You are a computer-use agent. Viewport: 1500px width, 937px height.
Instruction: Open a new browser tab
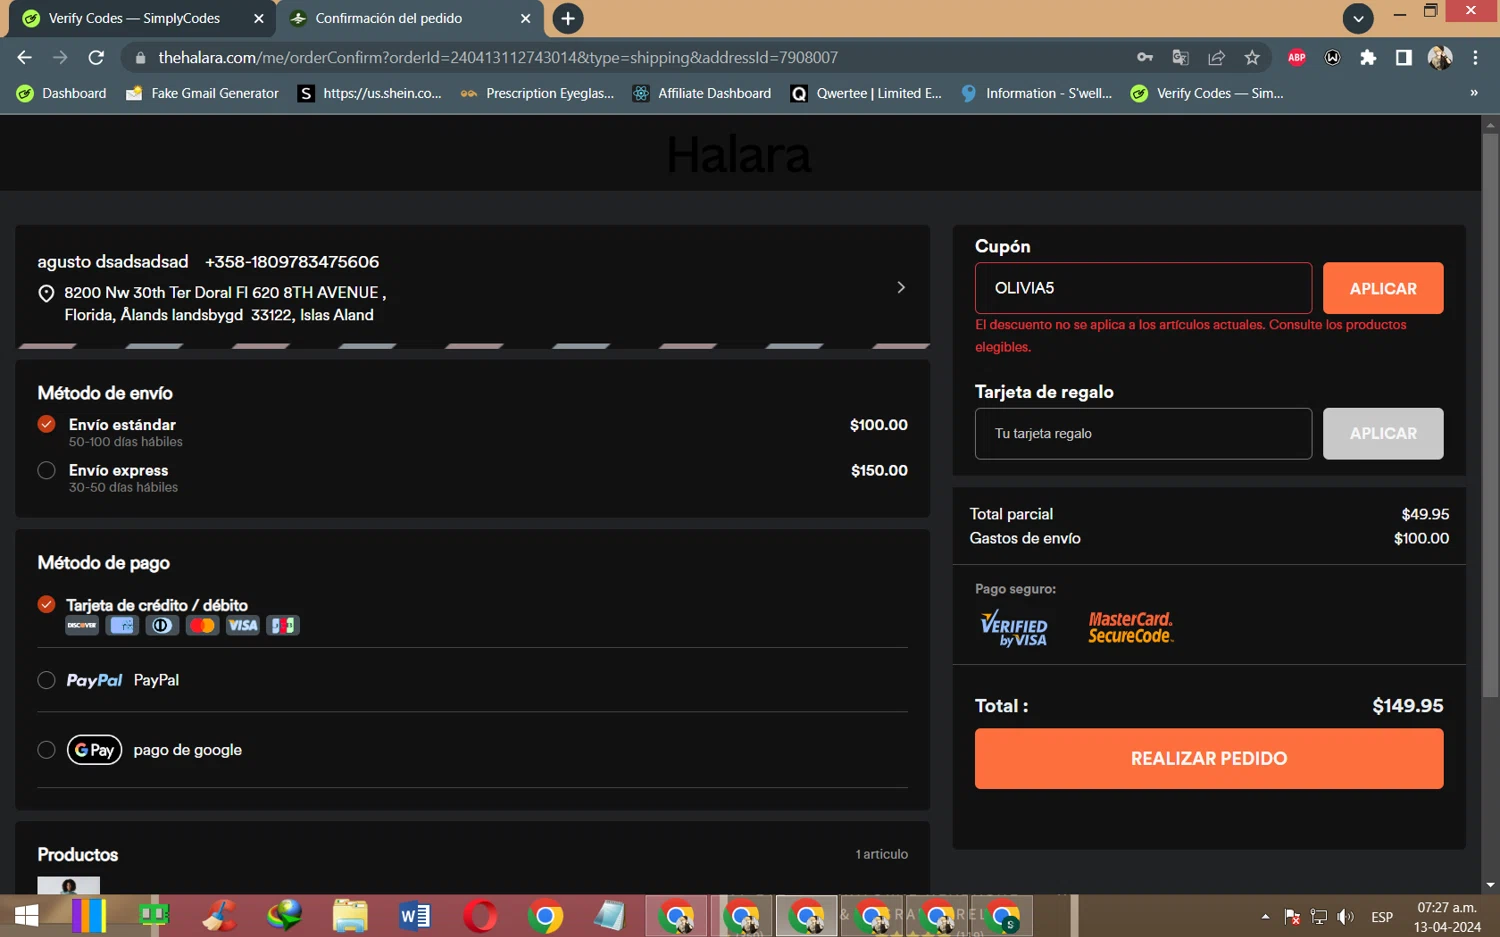(568, 18)
